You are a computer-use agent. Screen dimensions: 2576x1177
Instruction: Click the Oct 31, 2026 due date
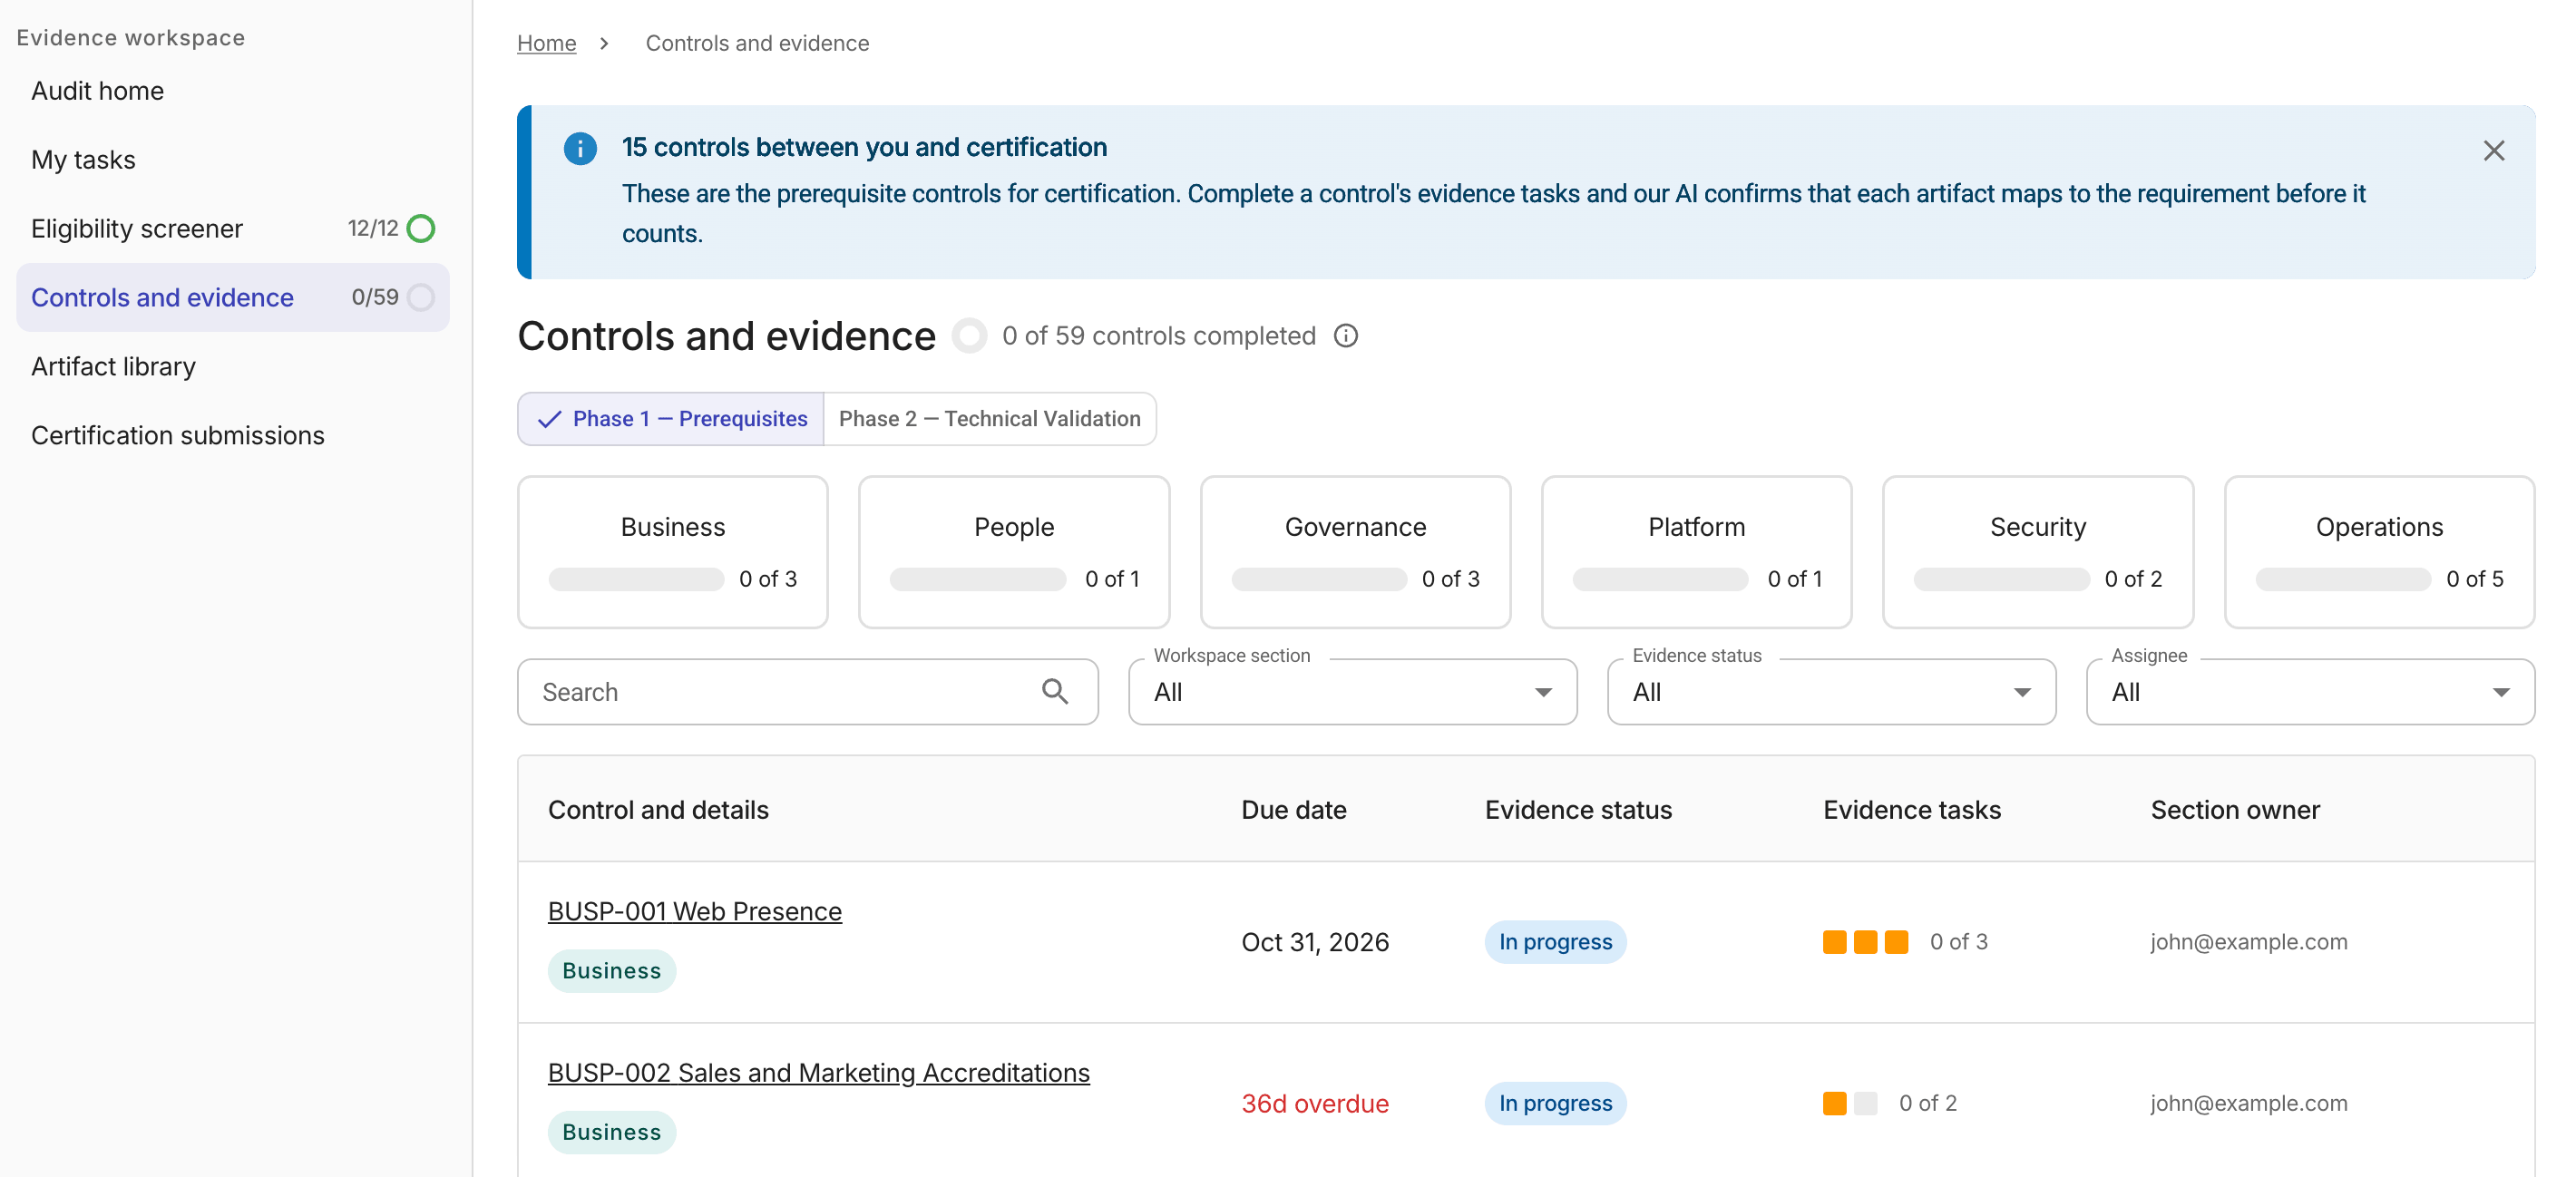1315,942
